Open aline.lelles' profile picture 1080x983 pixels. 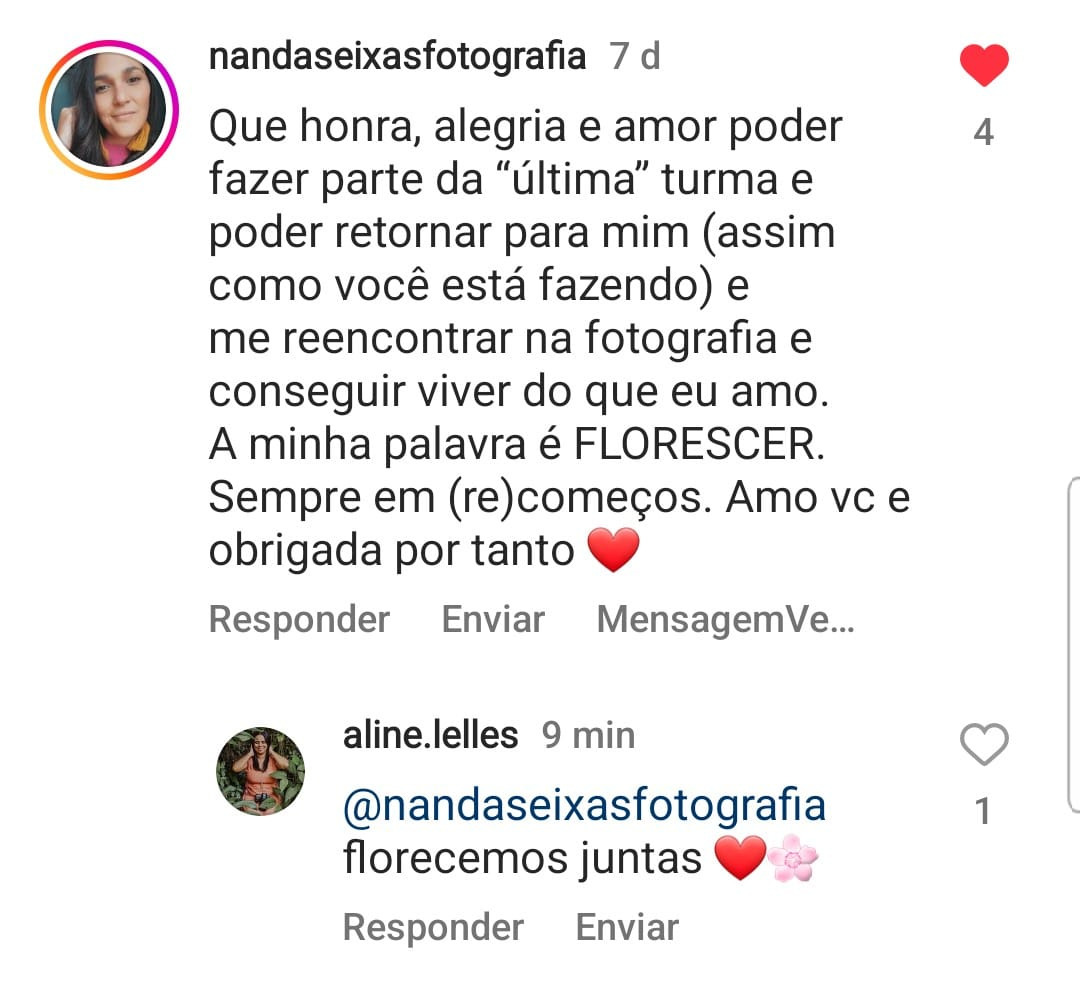(260, 772)
